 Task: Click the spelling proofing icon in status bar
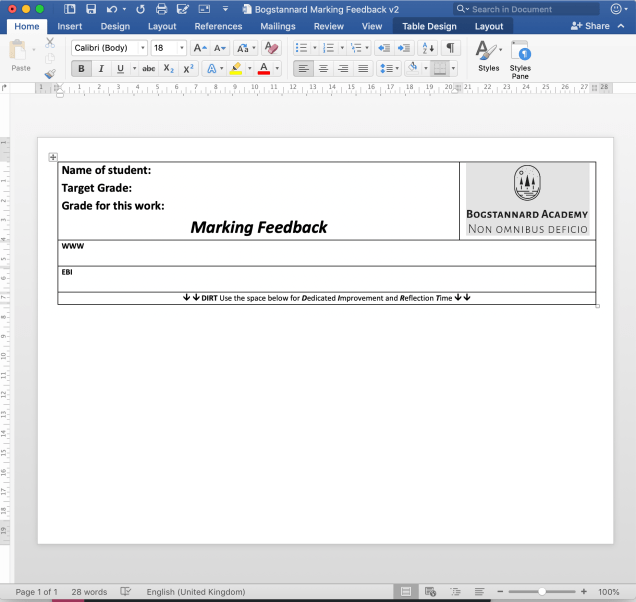(126, 591)
